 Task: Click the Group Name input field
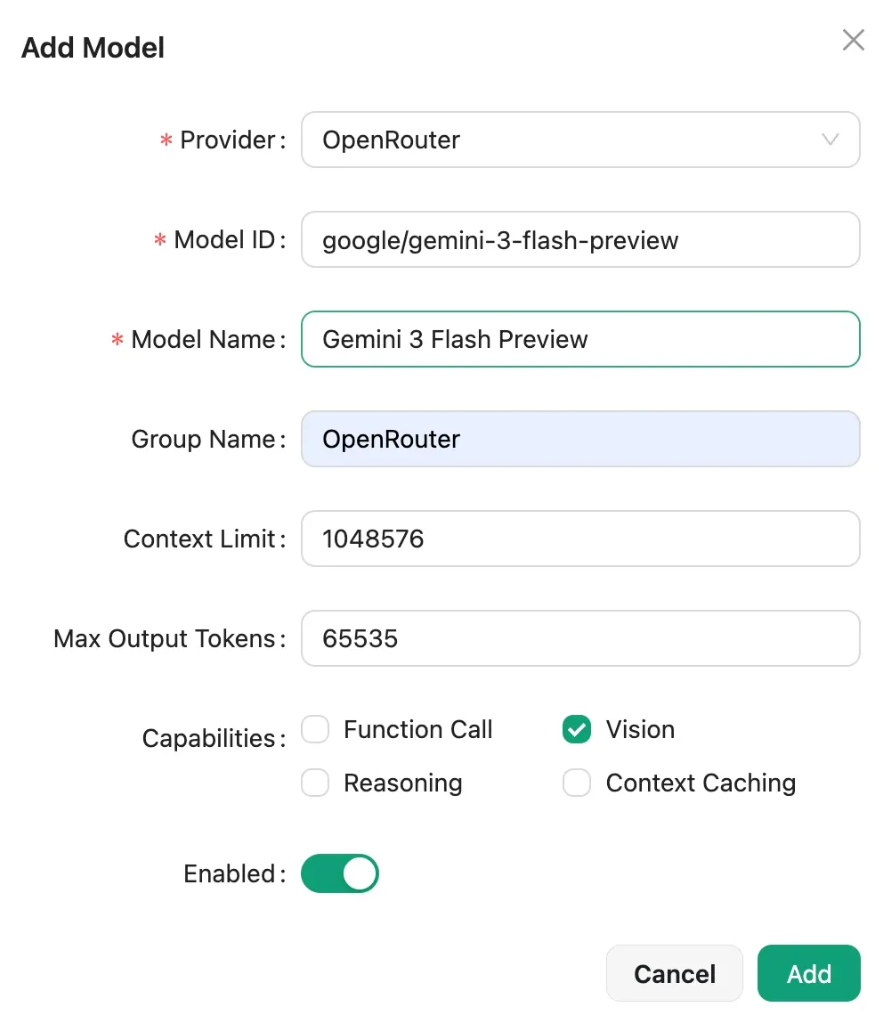coord(580,439)
